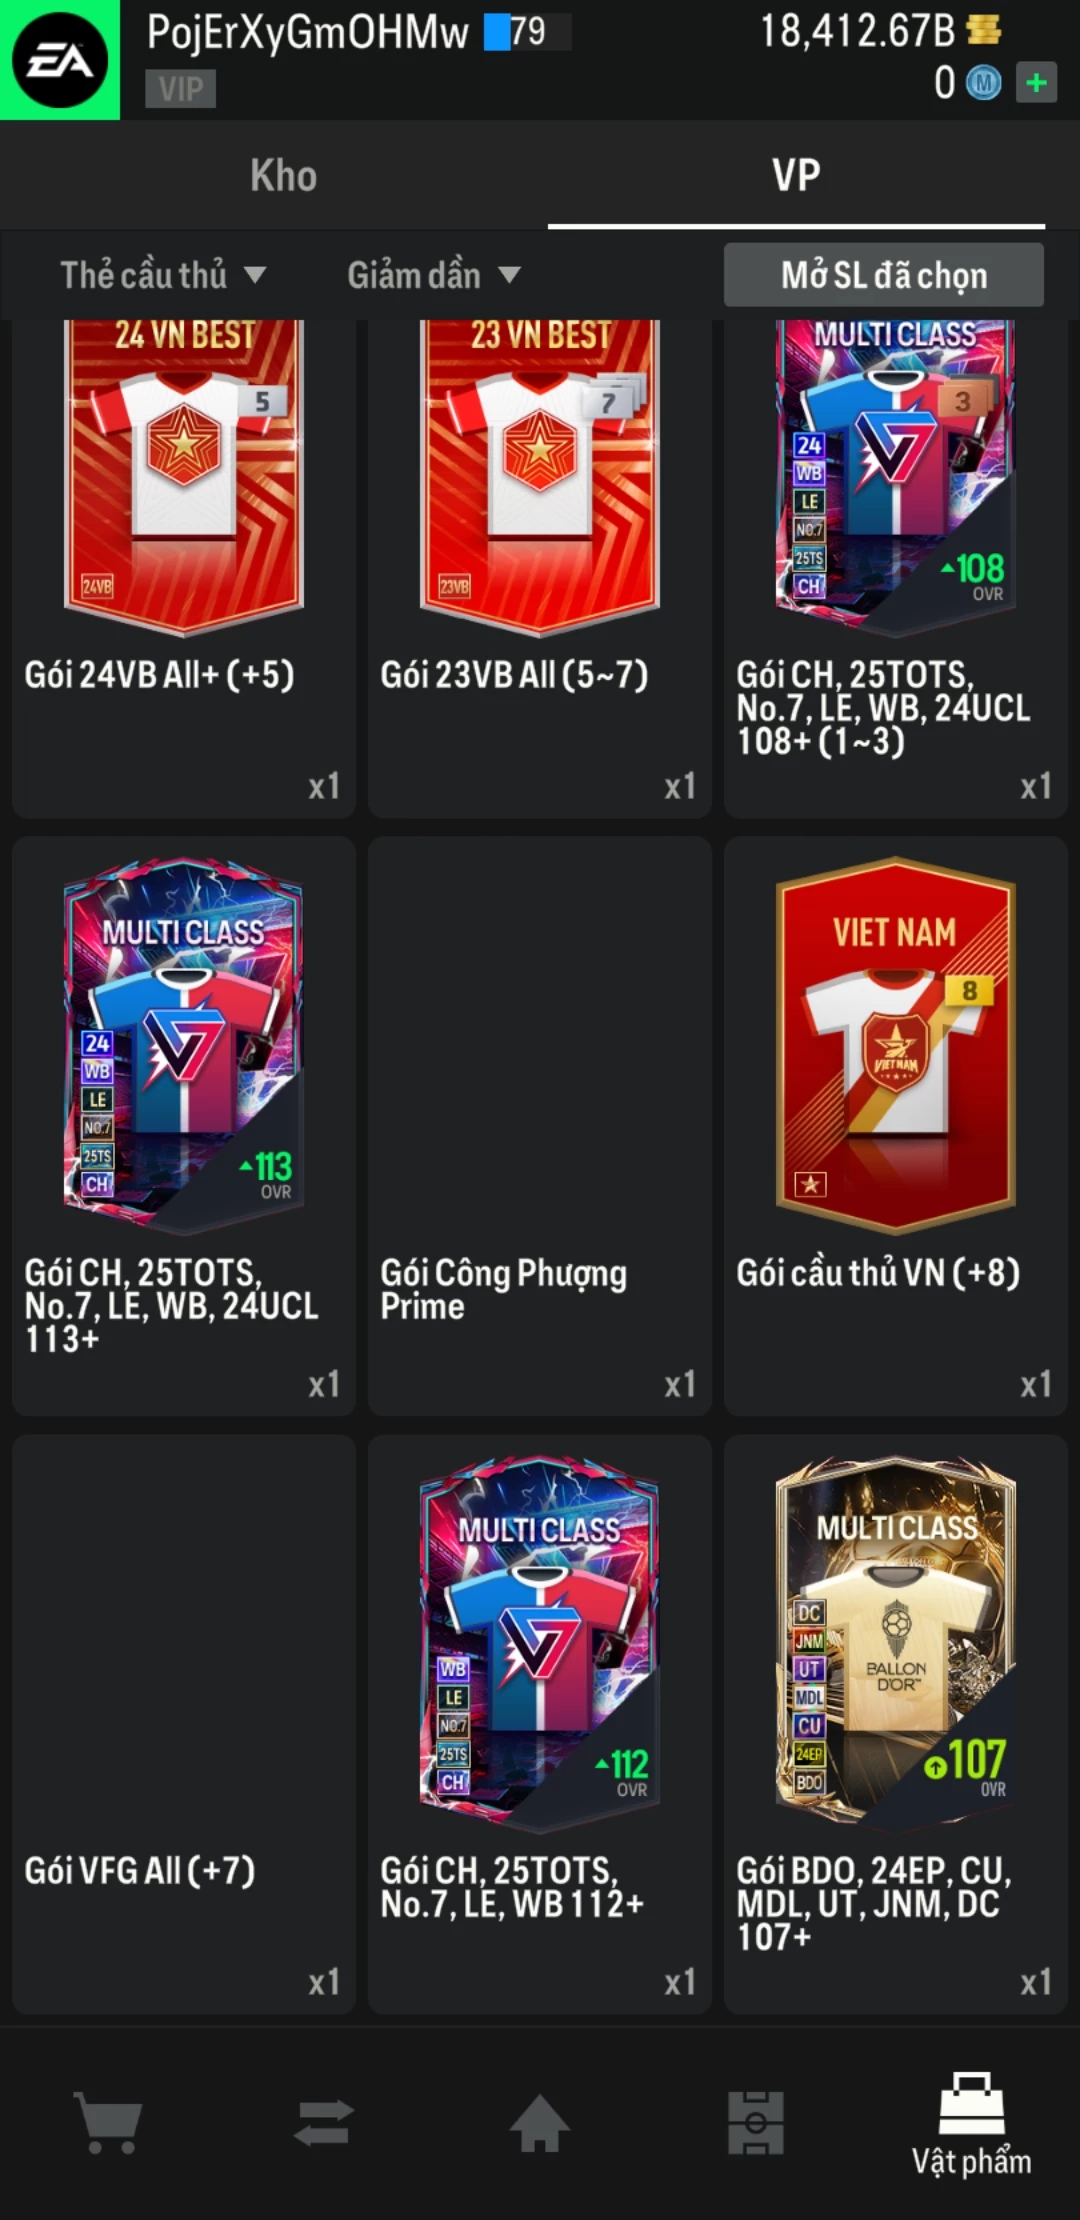Switch to the Kho tab
Viewport: 1080px width, 2220px height.
(x=284, y=175)
